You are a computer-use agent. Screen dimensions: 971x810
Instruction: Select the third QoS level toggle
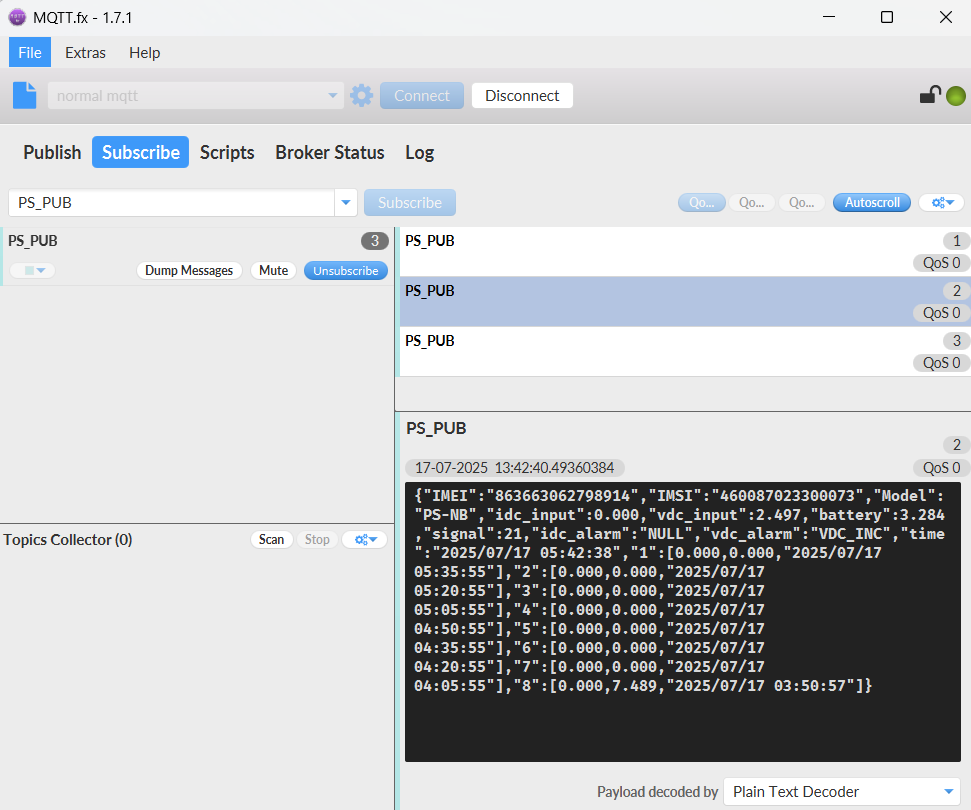(x=801, y=202)
